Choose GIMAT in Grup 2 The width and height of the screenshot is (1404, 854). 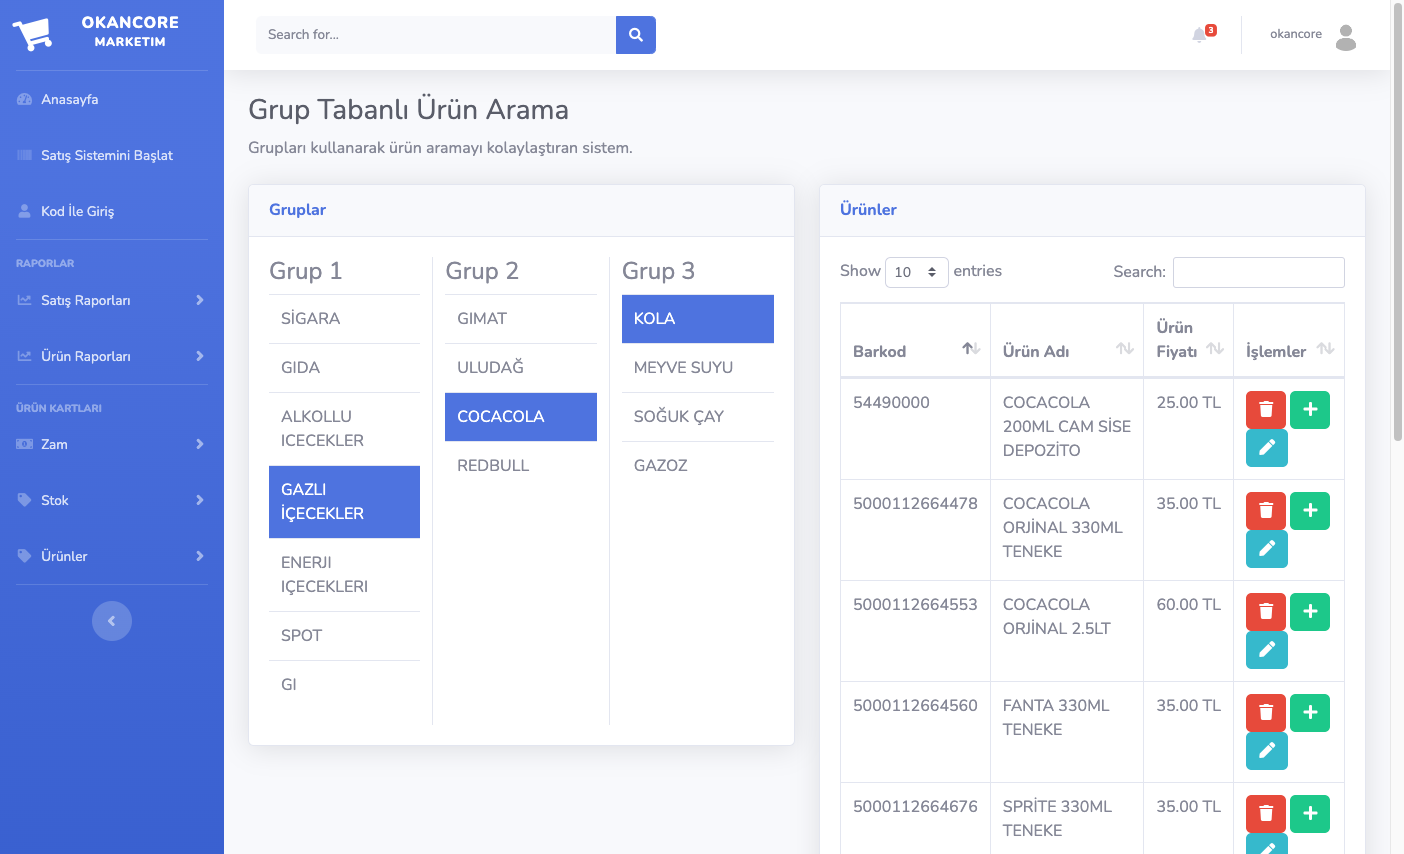click(521, 319)
